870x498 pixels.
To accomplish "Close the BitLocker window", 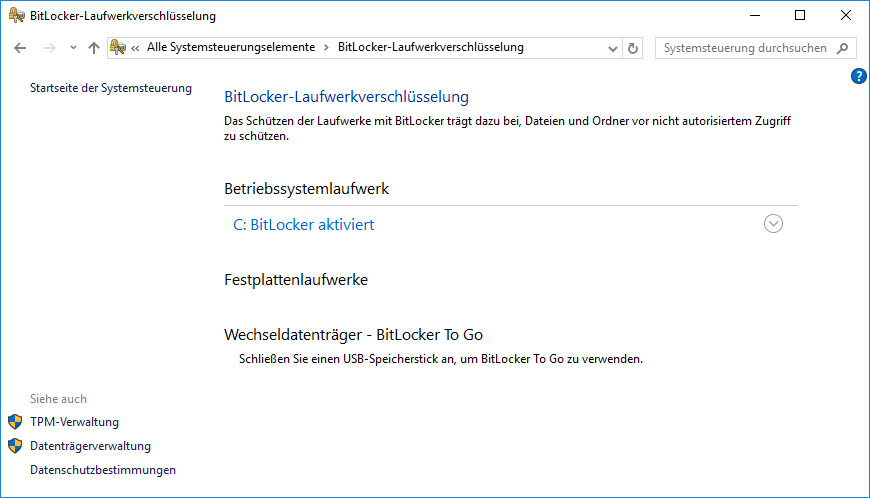I will click(846, 16).
